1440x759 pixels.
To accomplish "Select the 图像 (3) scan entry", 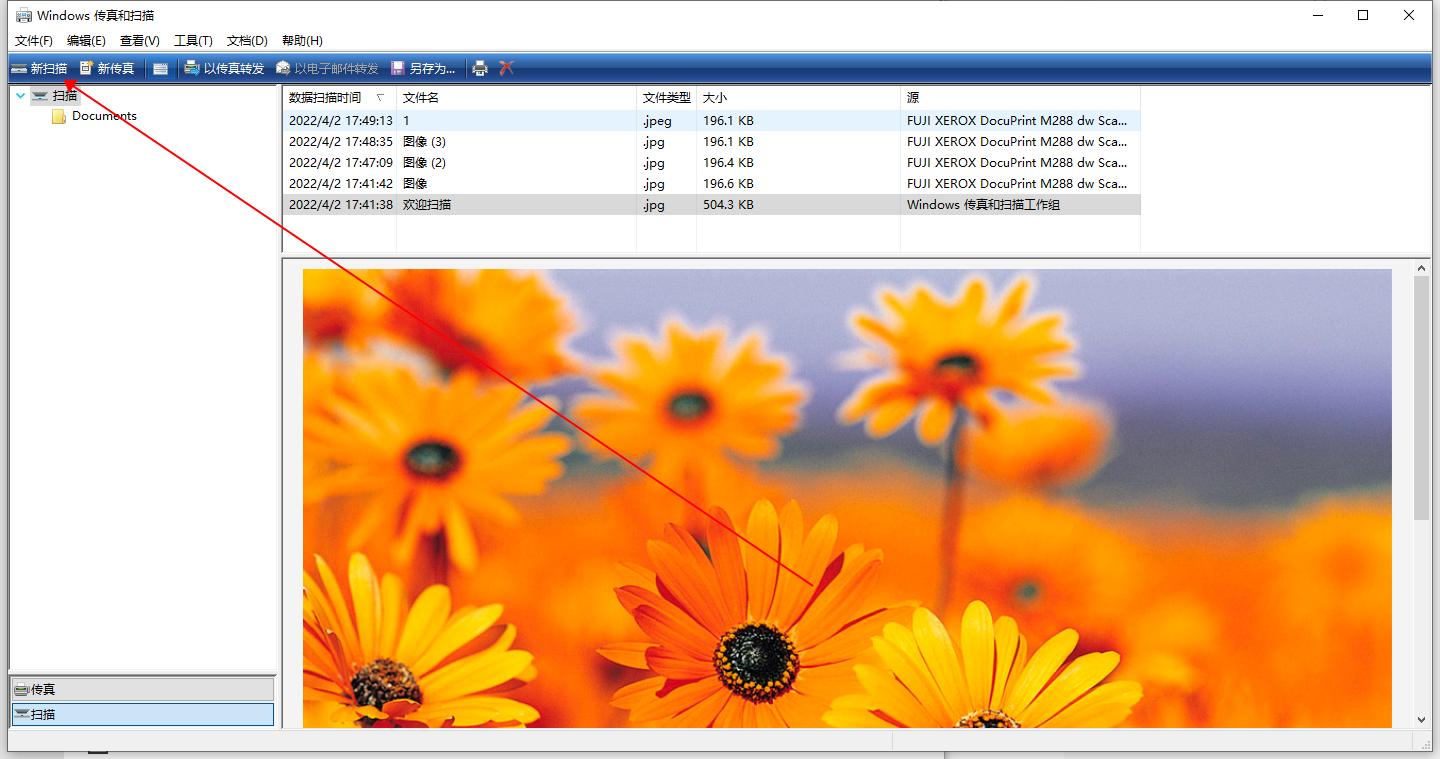I will click(x=424, y=142).
